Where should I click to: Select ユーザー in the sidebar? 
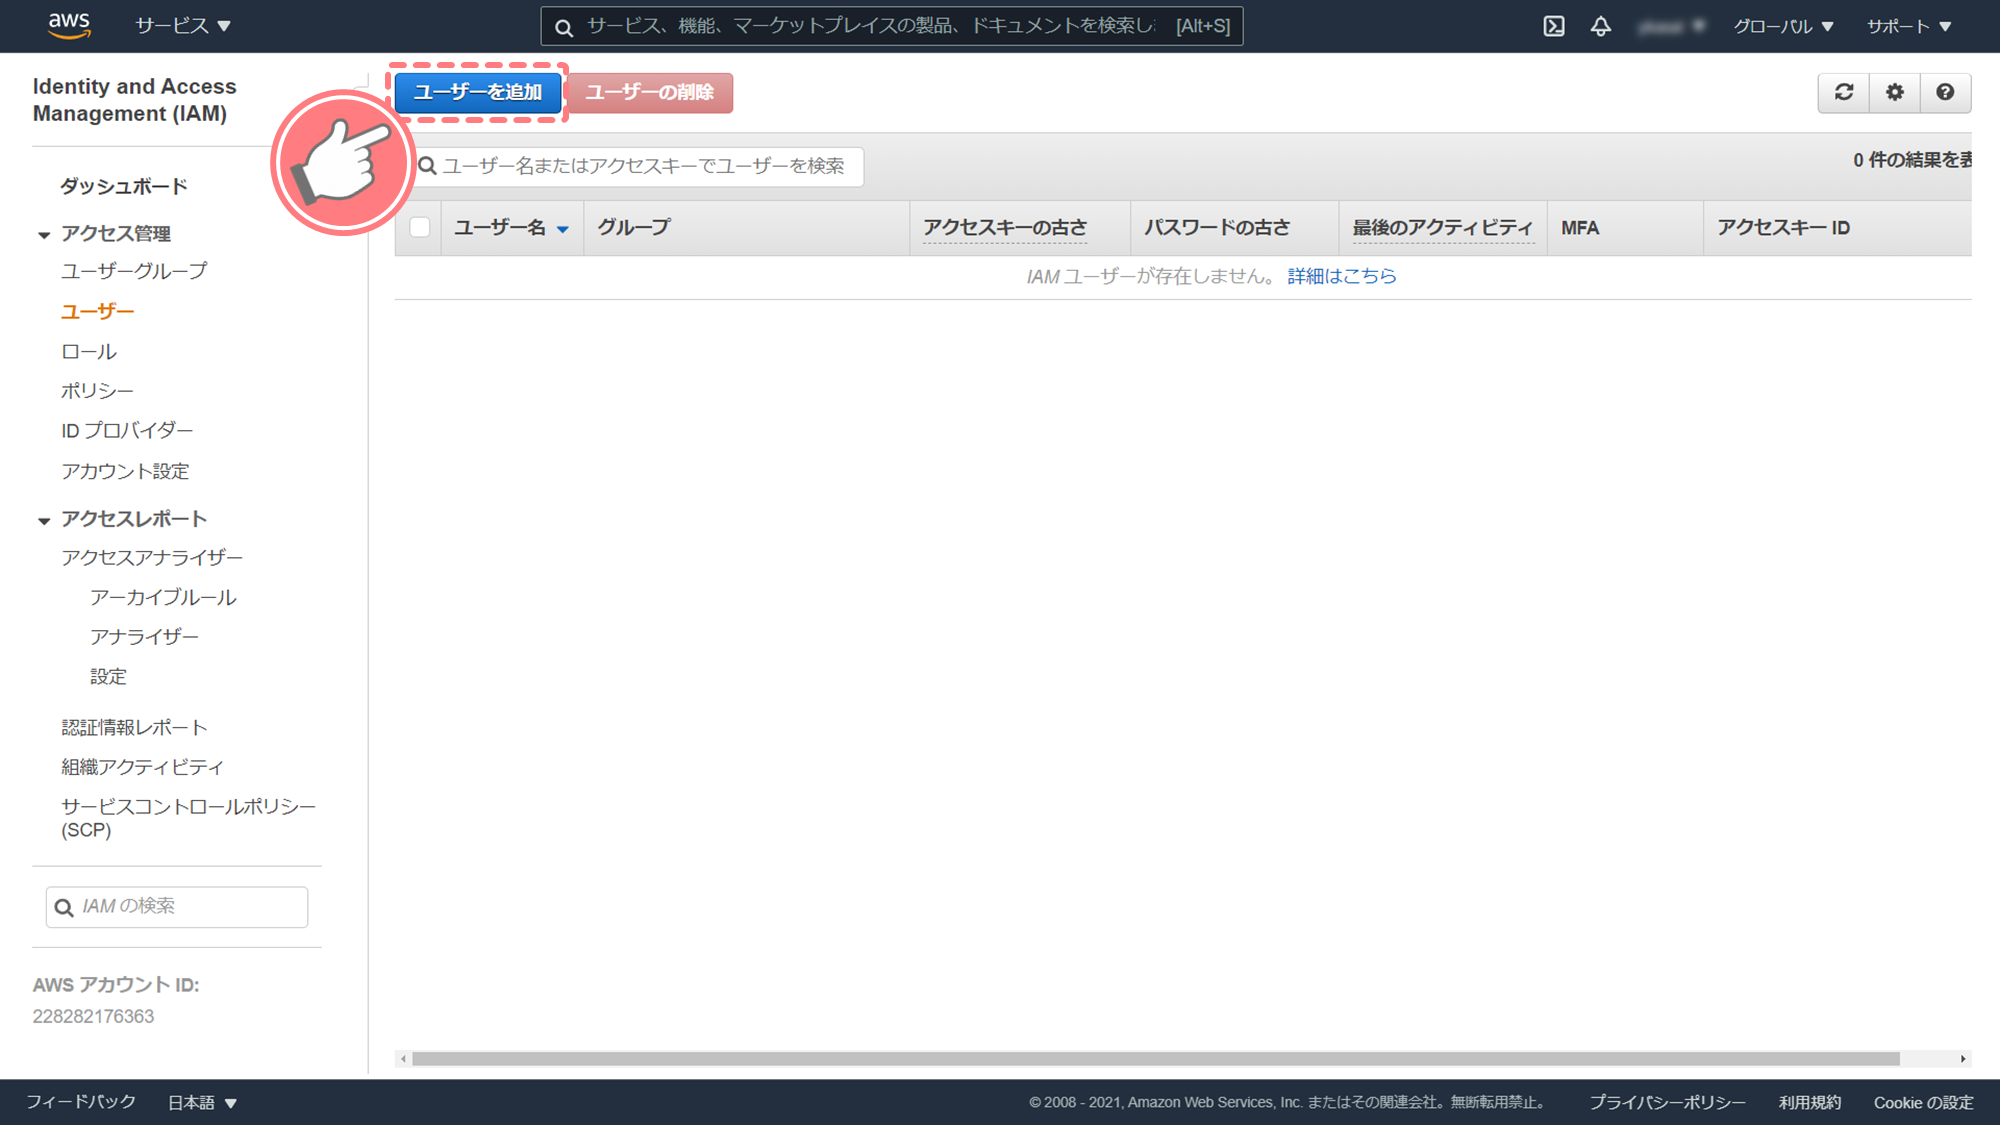(x=97, y=311)
